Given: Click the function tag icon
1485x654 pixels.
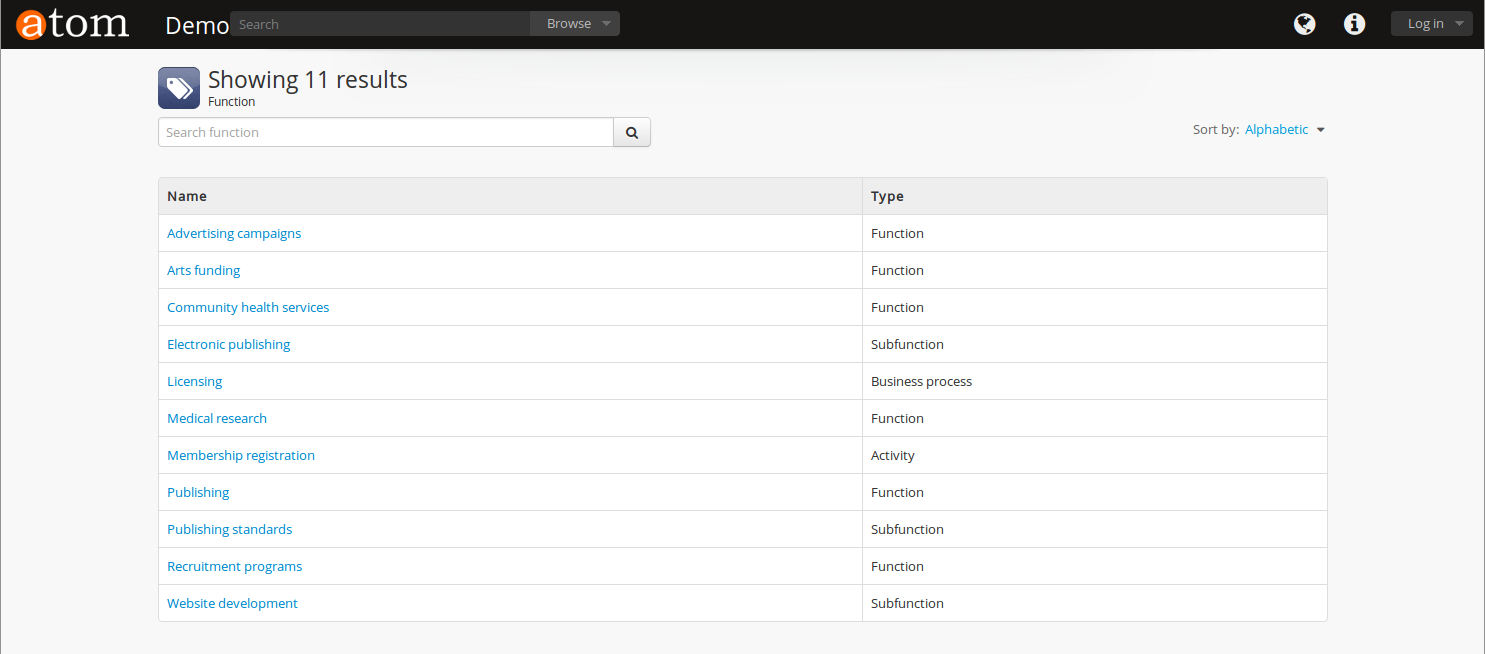Looking at the screenshot, I should (x=179, y=88).
